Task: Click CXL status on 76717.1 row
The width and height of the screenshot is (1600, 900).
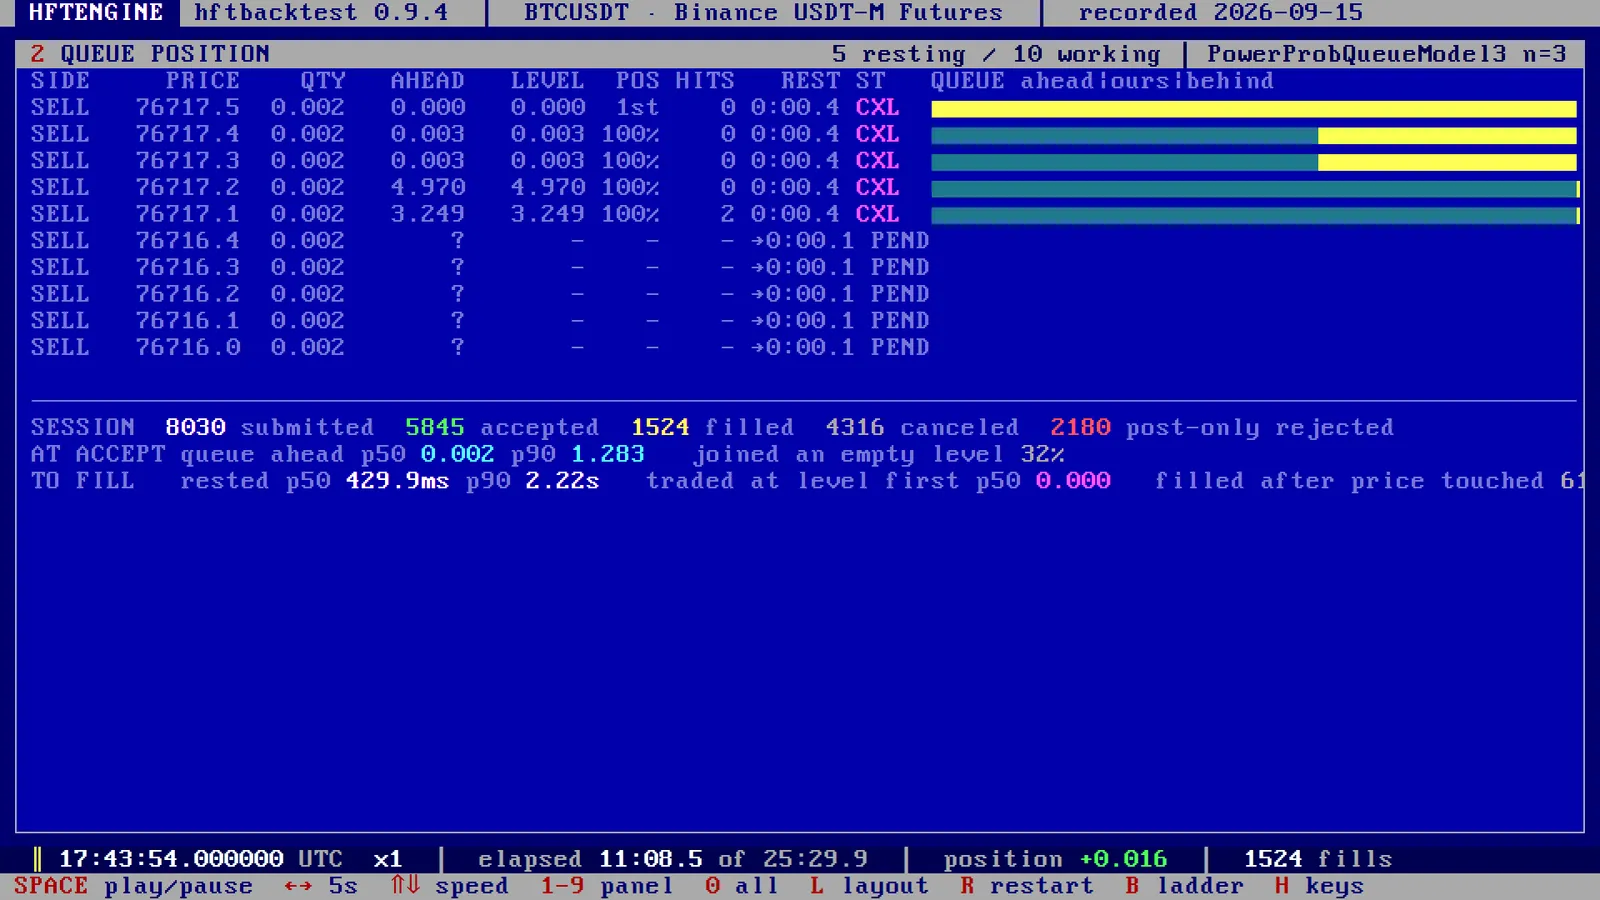Action: coord(877,214)
